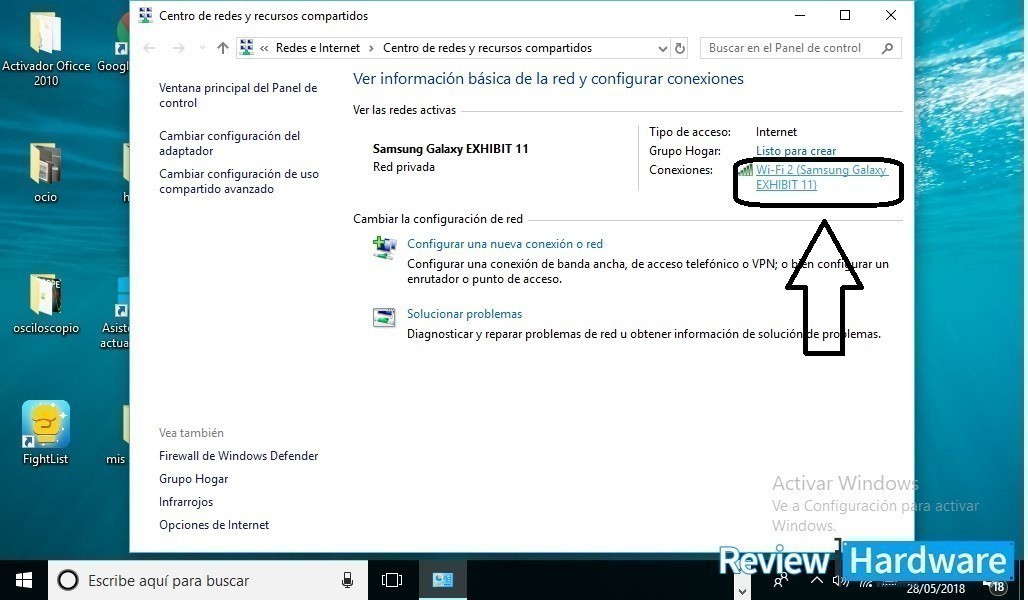The height and width of the screenshot is (600, 1028).
Task: Open recent locations dropdown arrow
Action: (202, 48)
